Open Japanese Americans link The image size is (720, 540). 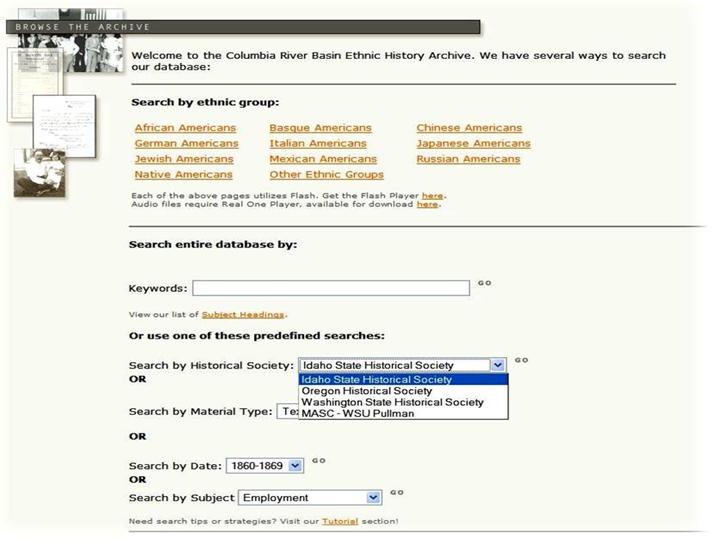(473, 143)
